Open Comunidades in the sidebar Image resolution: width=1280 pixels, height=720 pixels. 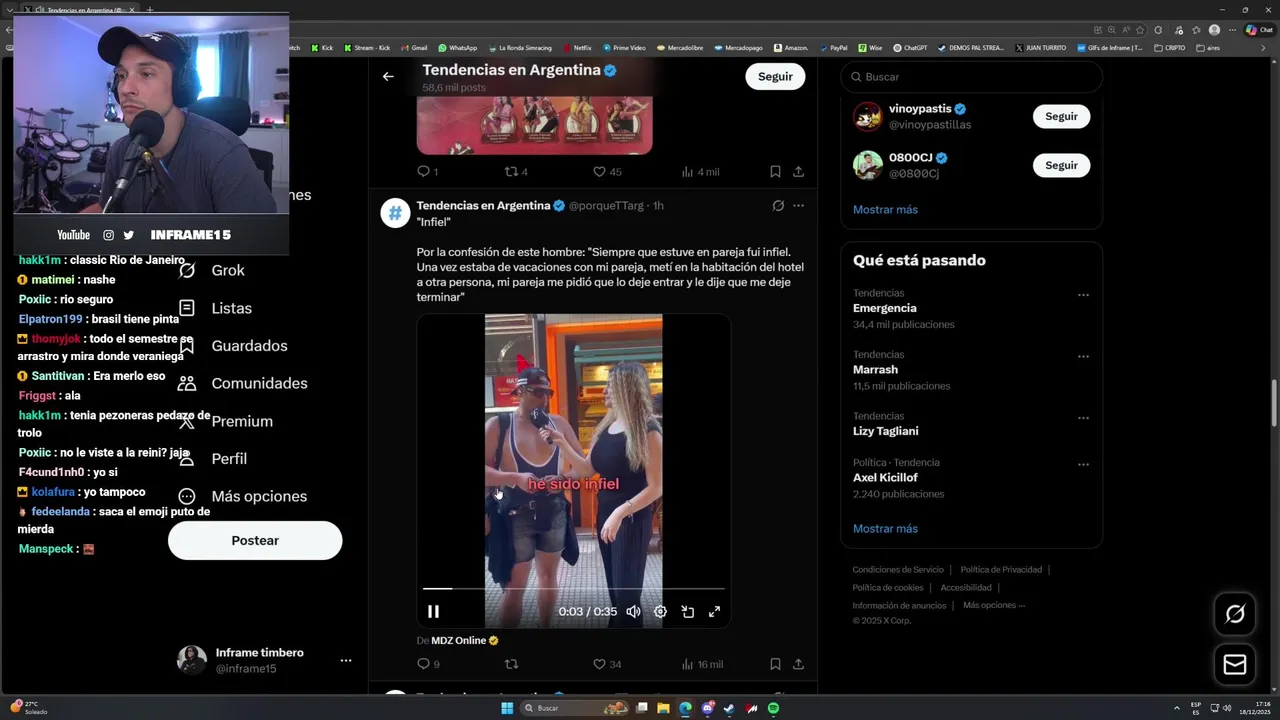[x=244, y=383]
